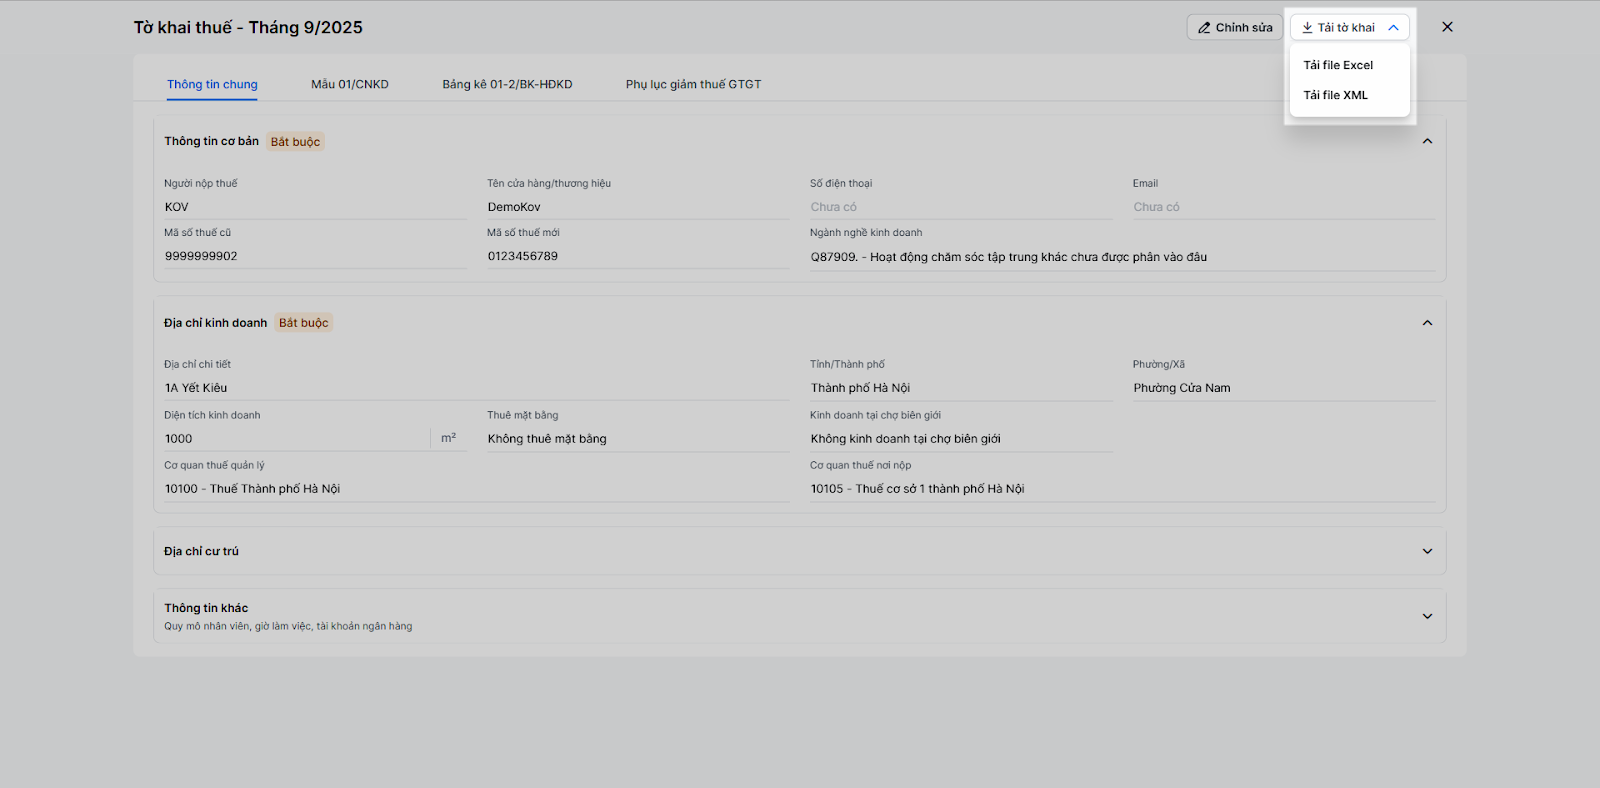Open the Bảng kê 01-2/BK-HĐKD tab
The width and height of the screenshot is (1600, 788).
pyautogui.click(x=507, y=84)
